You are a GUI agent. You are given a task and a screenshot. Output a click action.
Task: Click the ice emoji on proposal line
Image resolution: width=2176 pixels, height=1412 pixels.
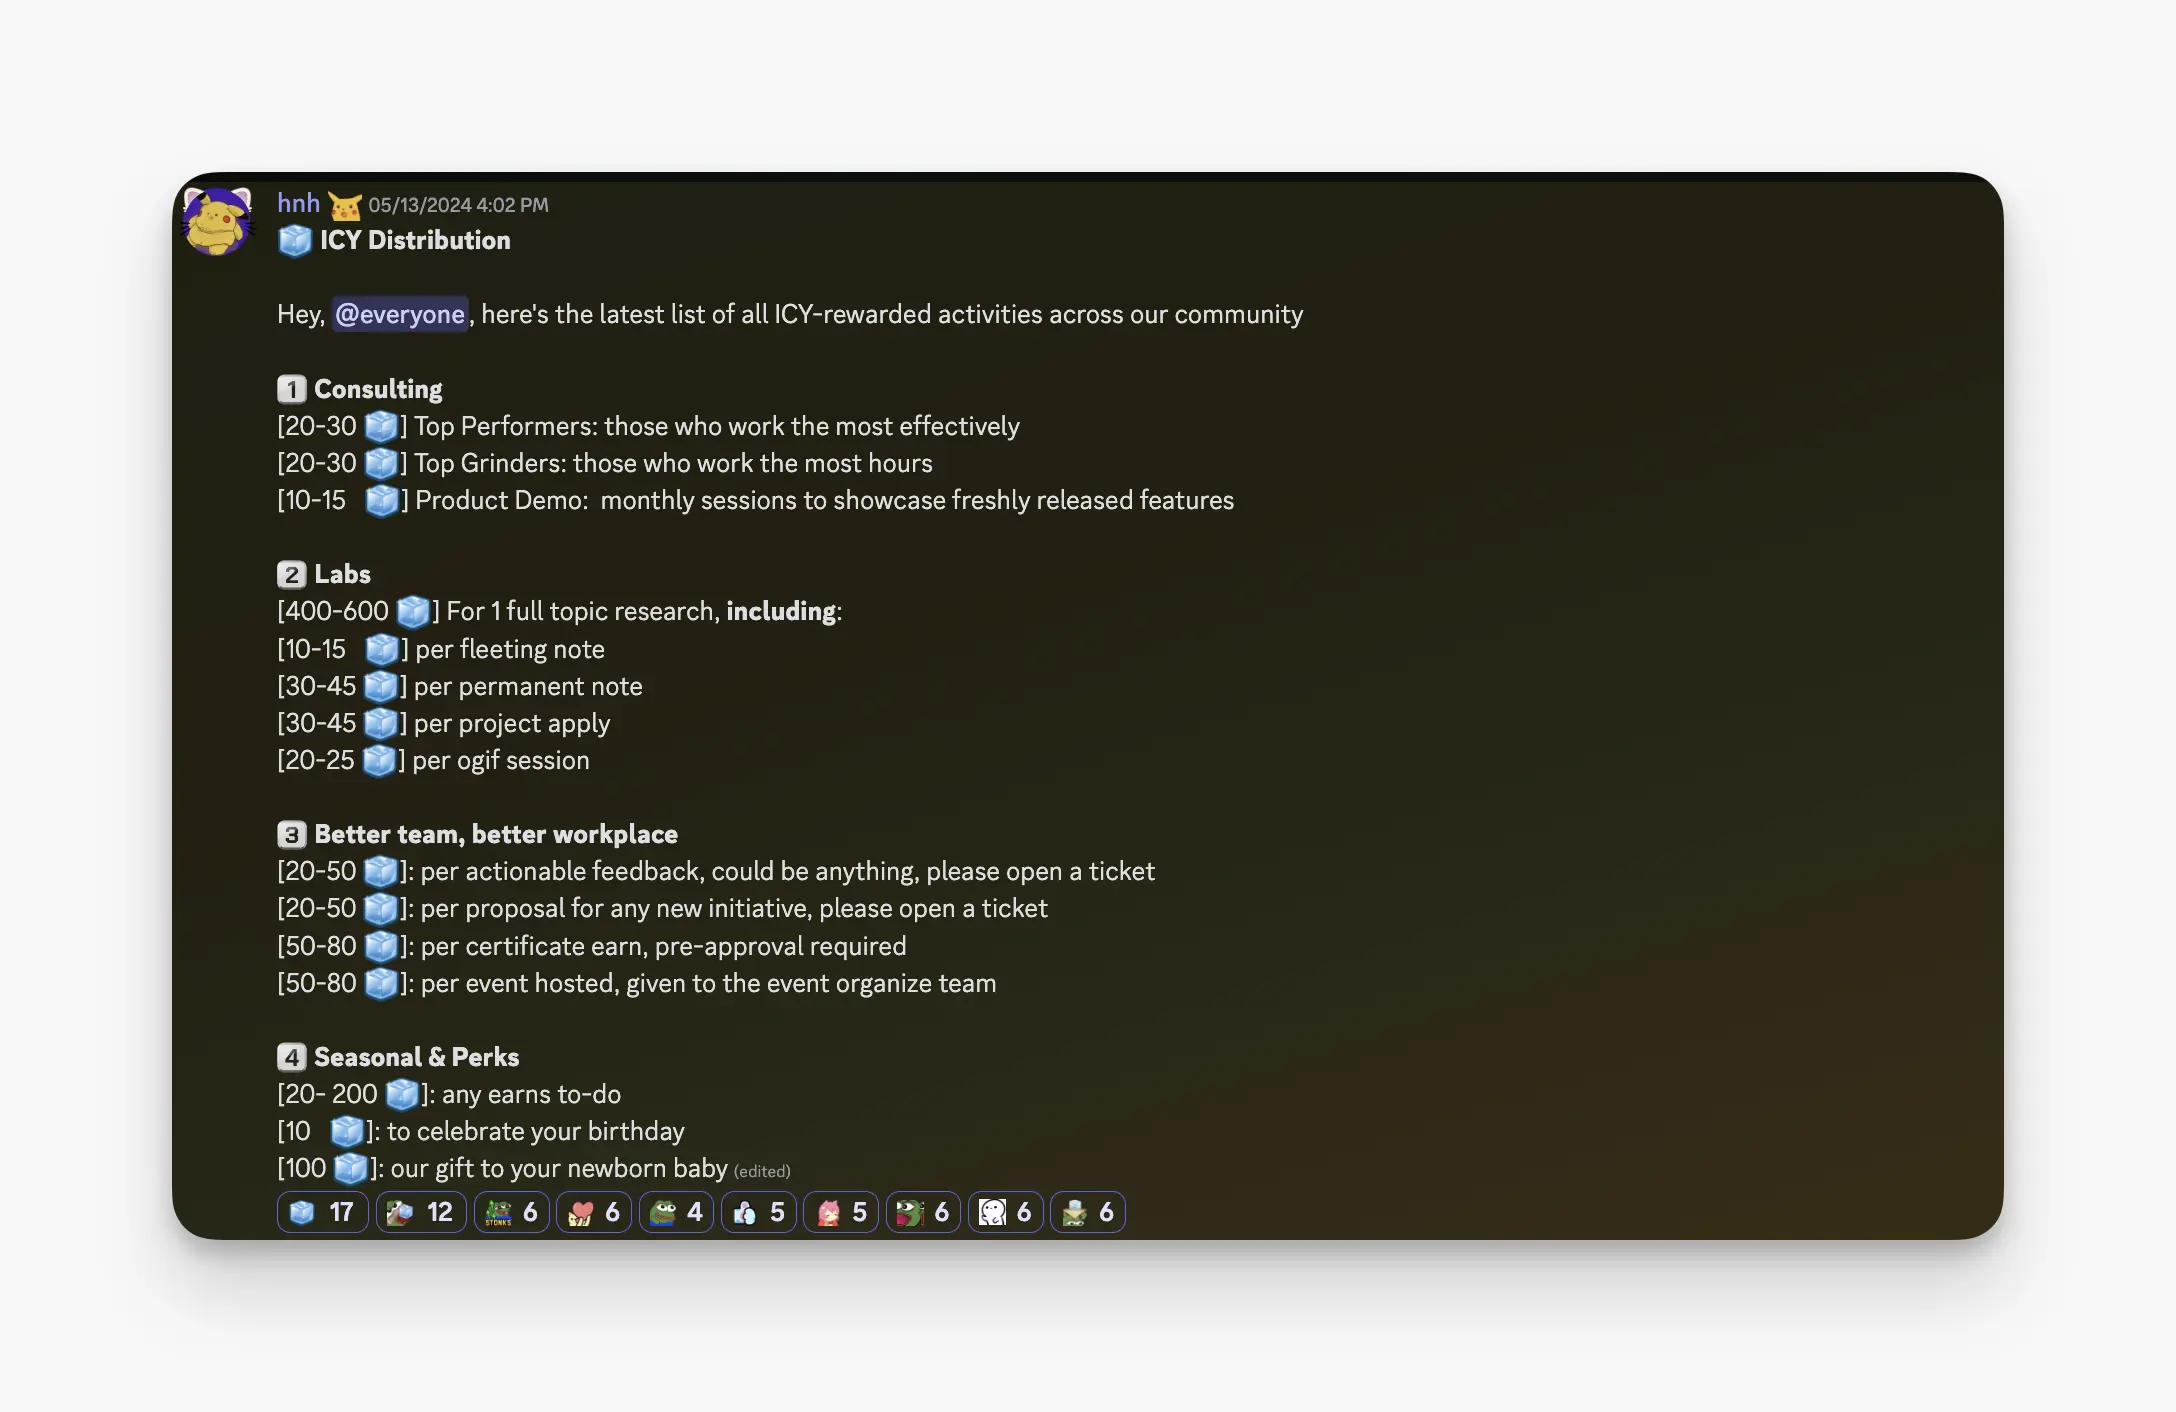[x=380, y=909]
